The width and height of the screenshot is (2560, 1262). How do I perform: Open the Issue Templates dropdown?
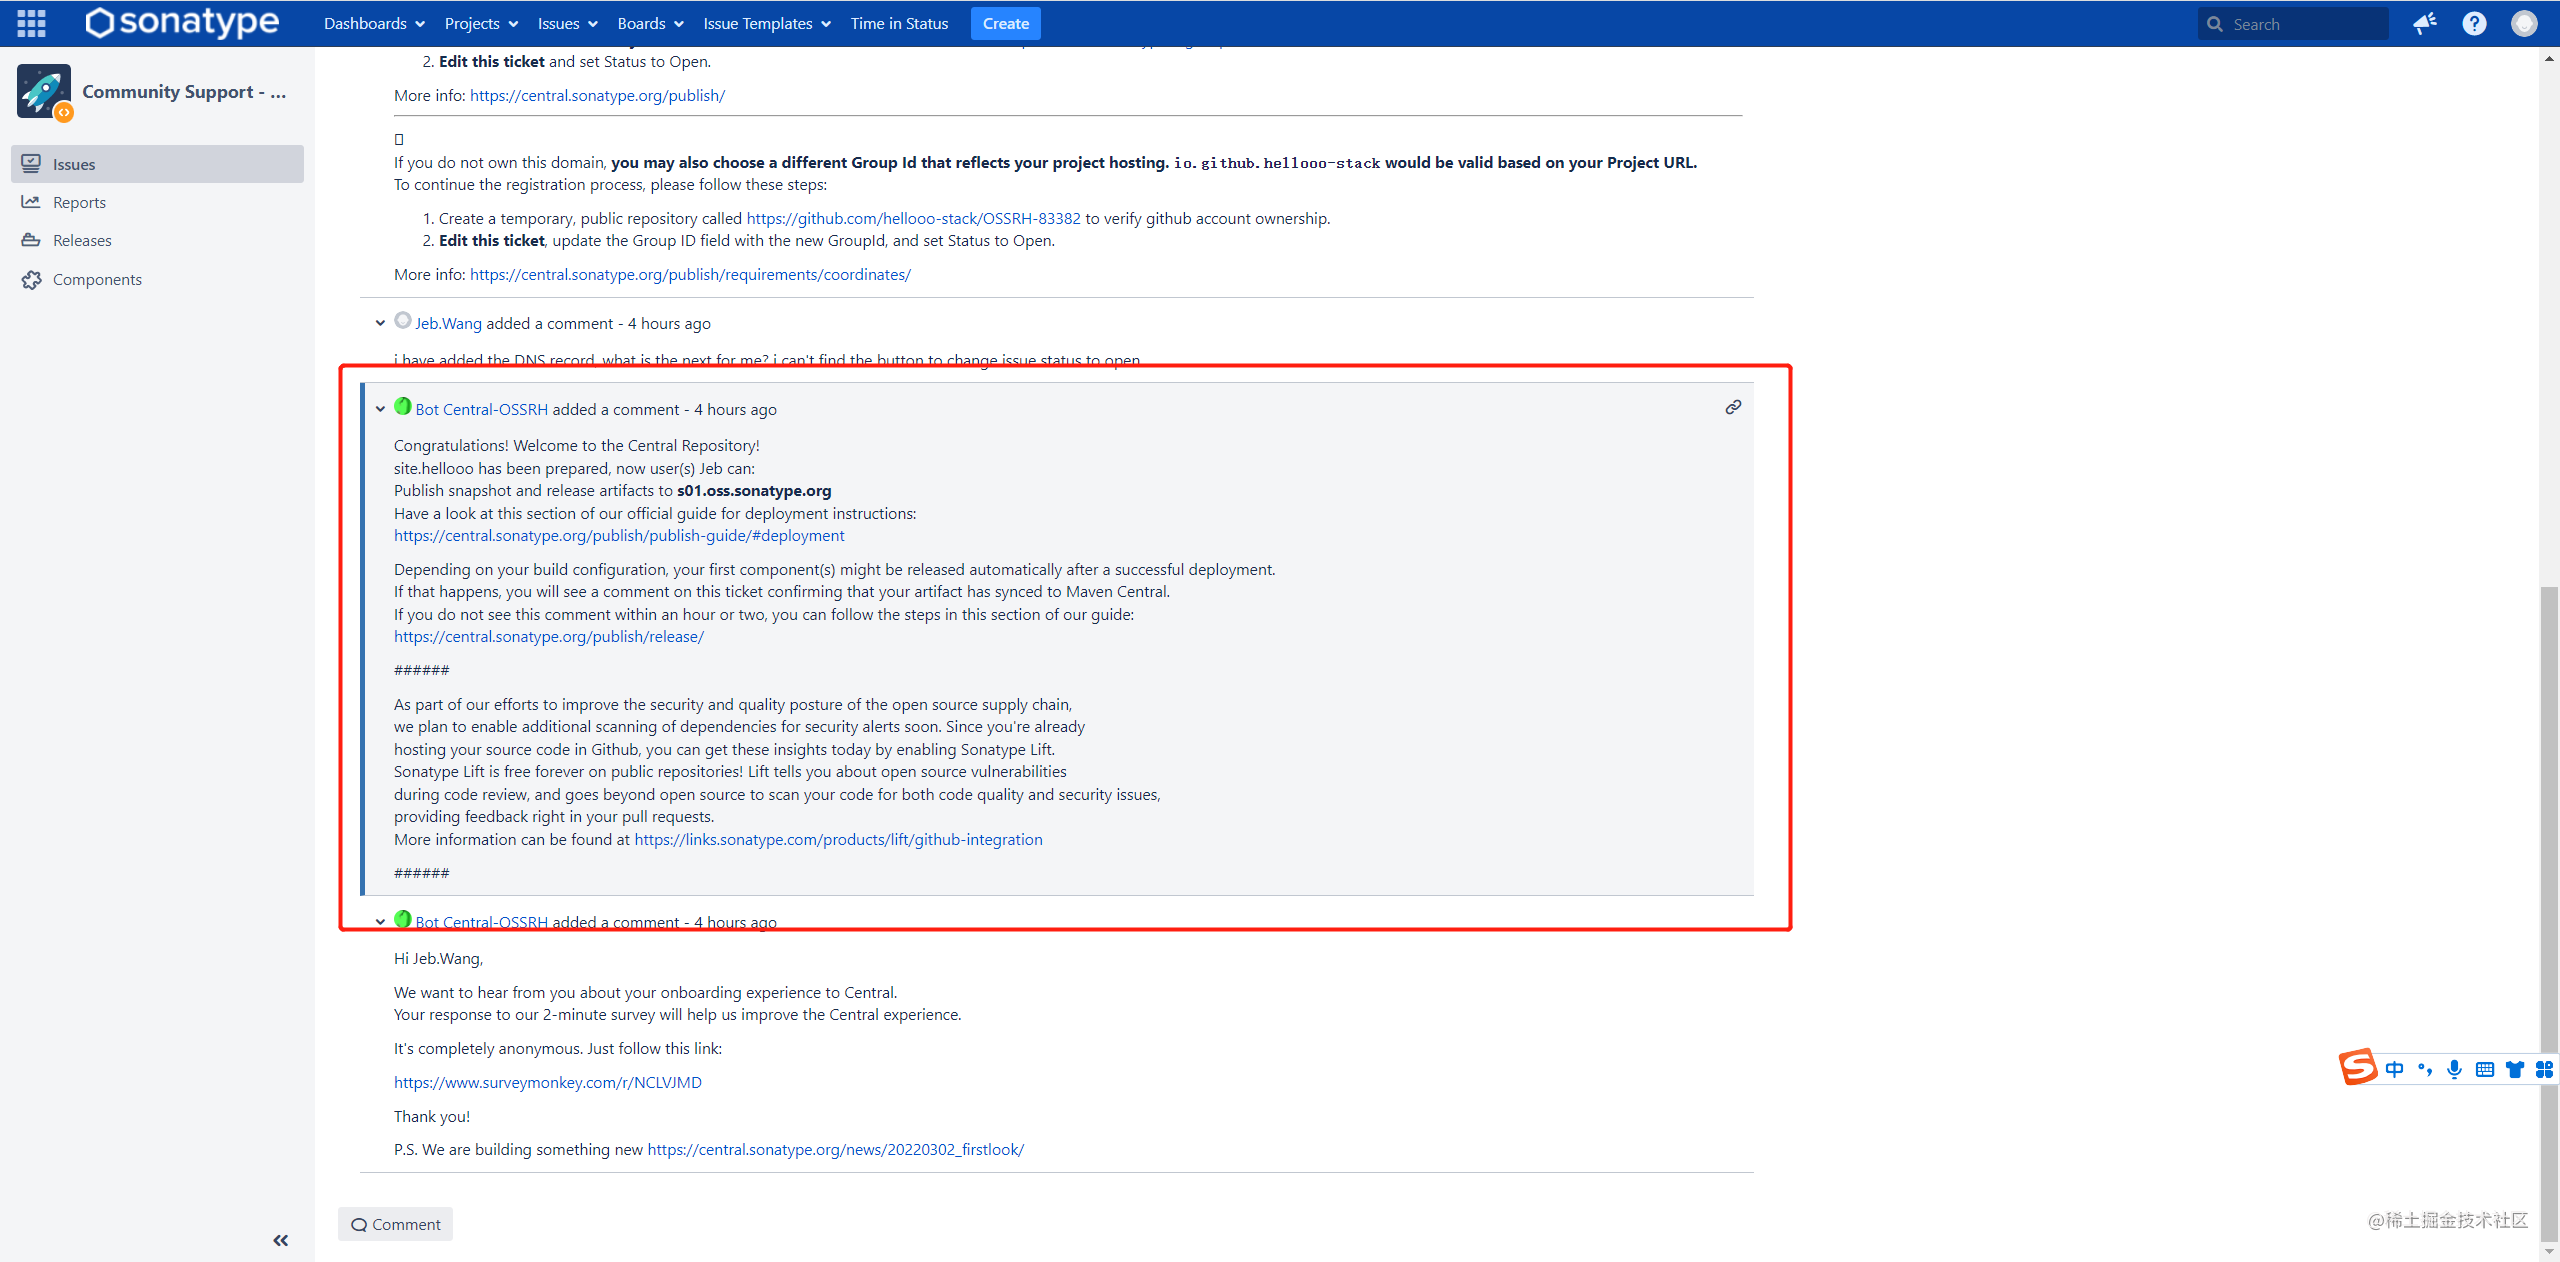coord(766,23)
